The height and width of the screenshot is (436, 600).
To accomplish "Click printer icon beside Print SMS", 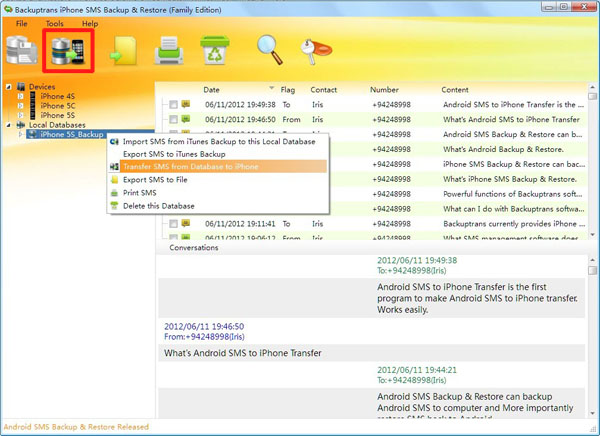I will coord(114,193).
